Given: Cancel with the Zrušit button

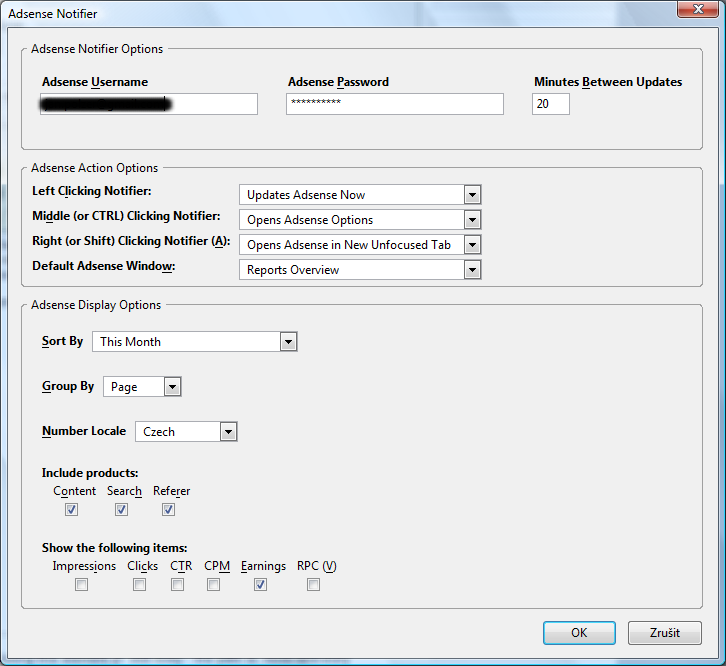Looking at the screenshot, I should tap(665, 633).
